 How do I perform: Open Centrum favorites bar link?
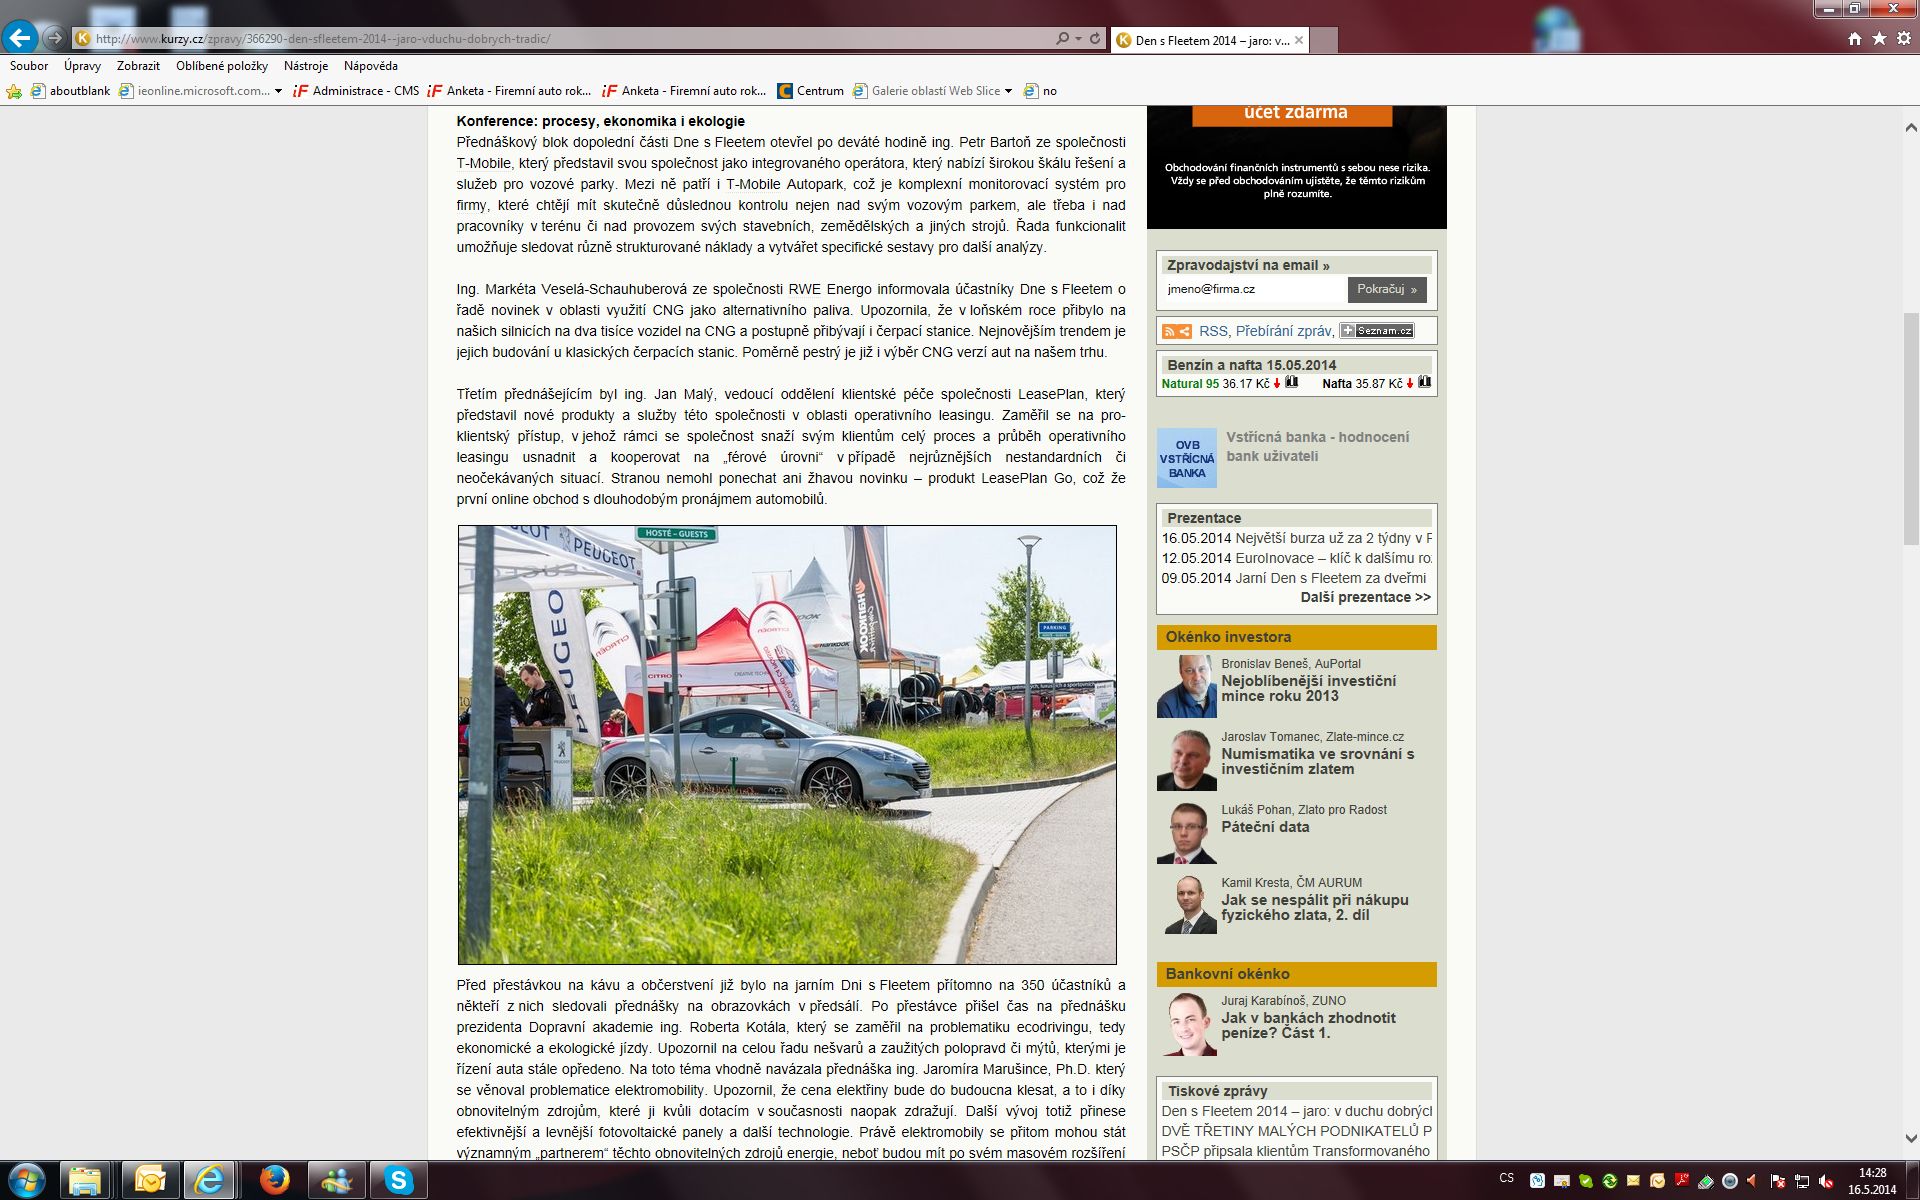[811, 91]
